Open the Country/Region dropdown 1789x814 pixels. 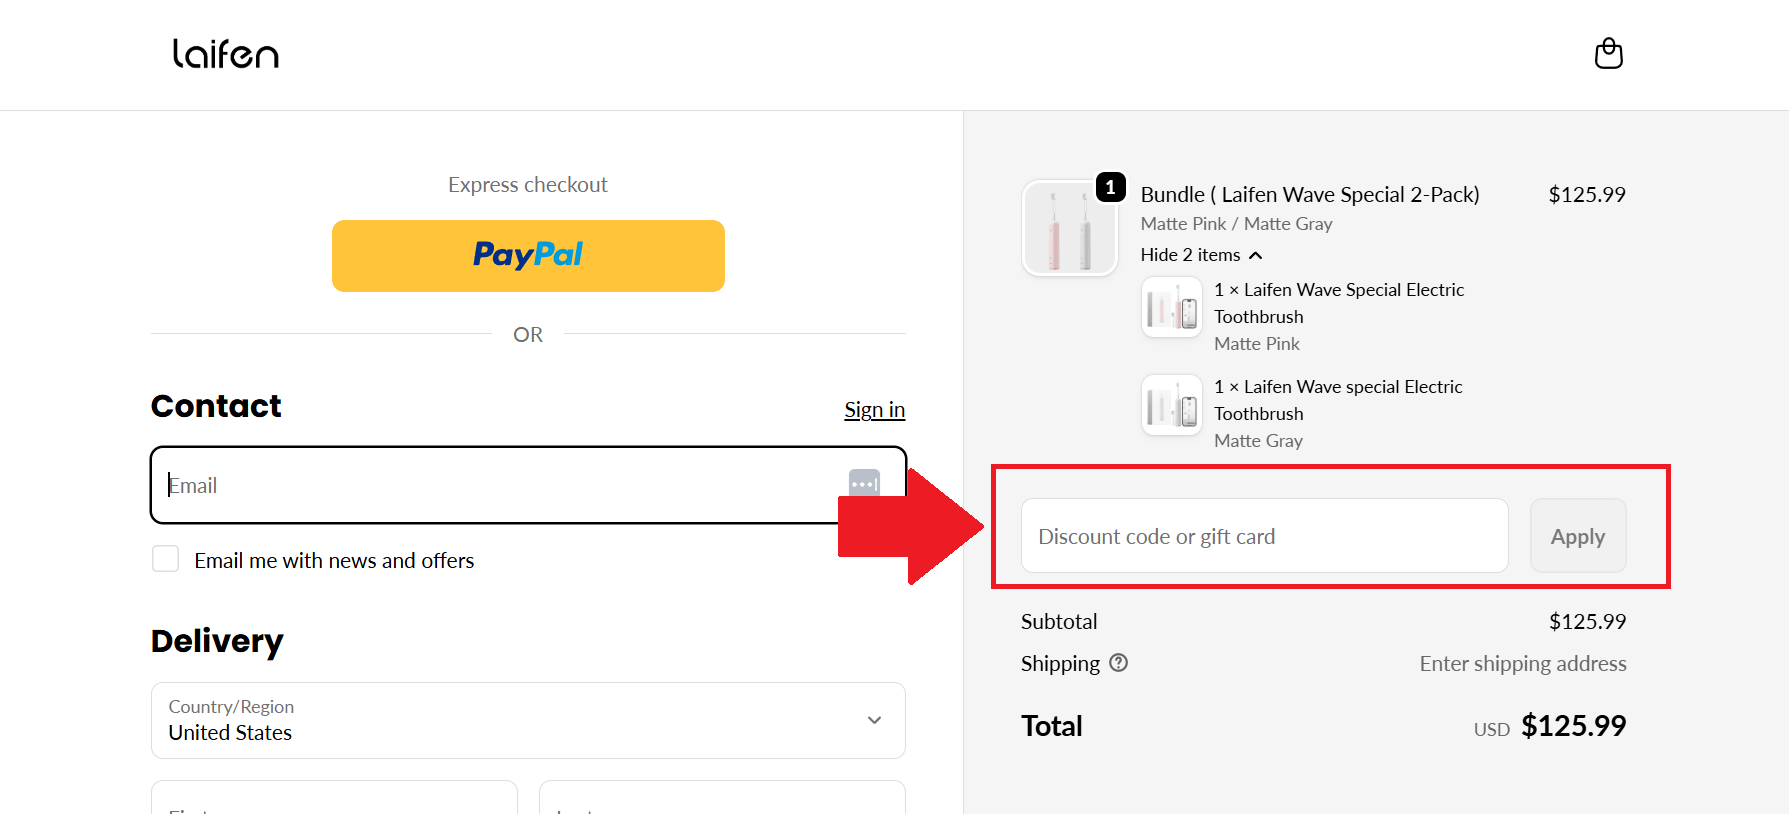tap(528, 720)
